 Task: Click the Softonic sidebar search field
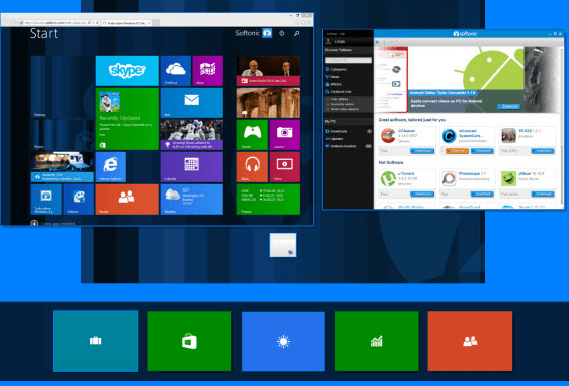pyautogui.click(x=348, y=60)
